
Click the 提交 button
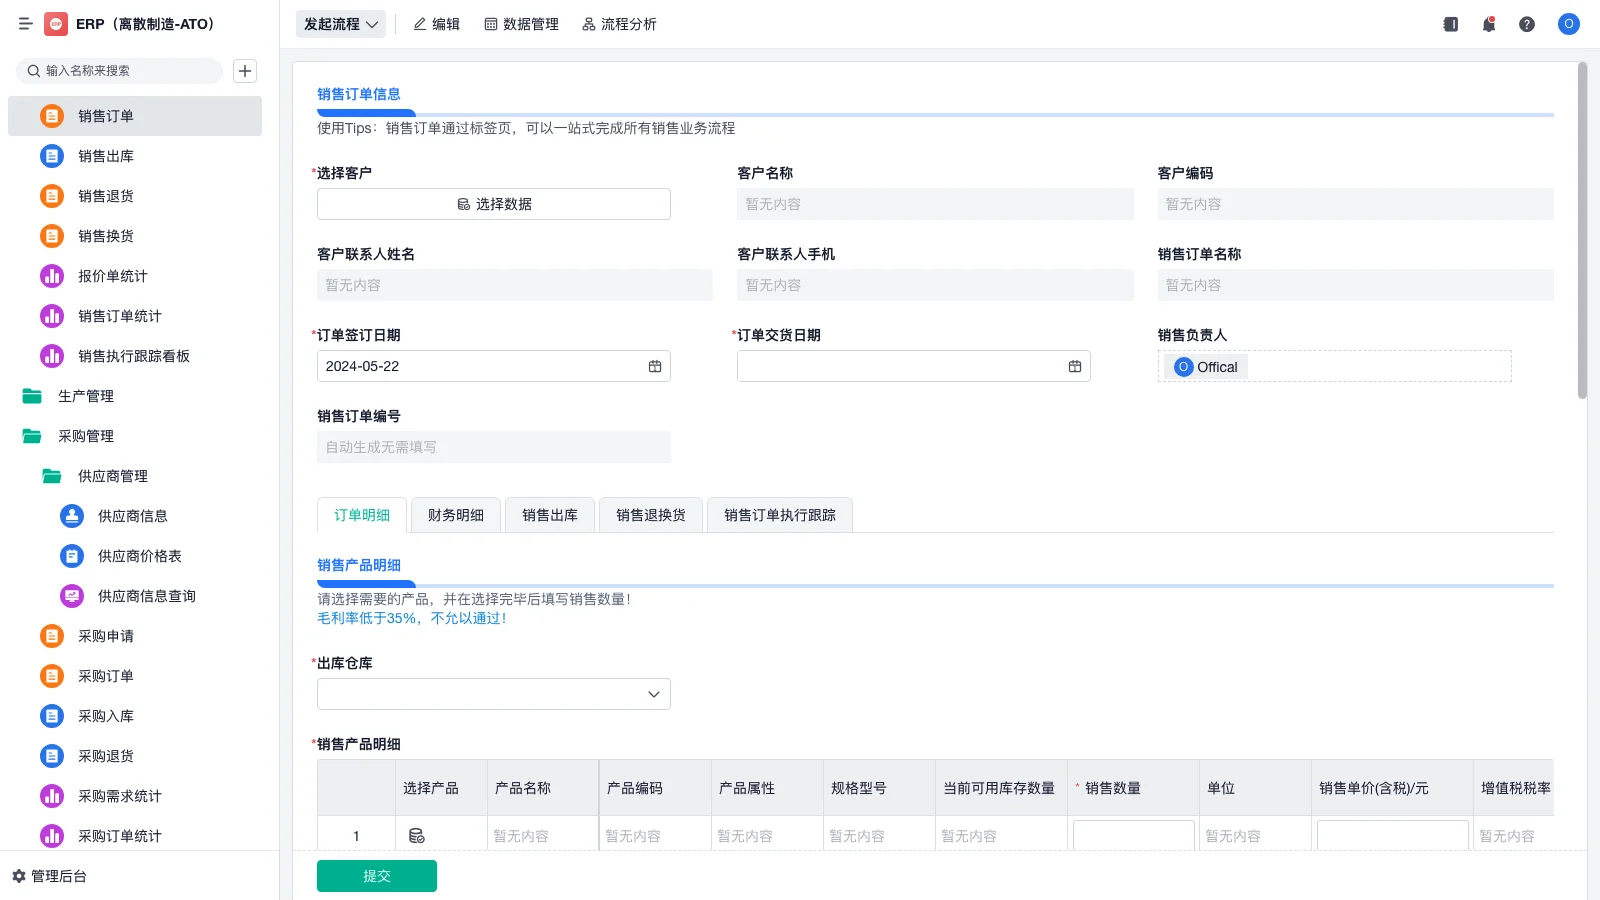376,875
